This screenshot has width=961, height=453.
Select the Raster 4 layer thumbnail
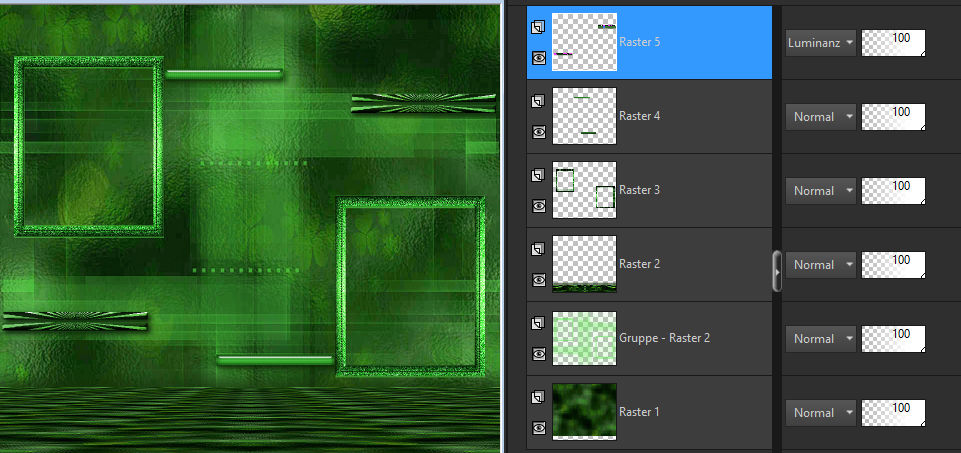point(584,116)
